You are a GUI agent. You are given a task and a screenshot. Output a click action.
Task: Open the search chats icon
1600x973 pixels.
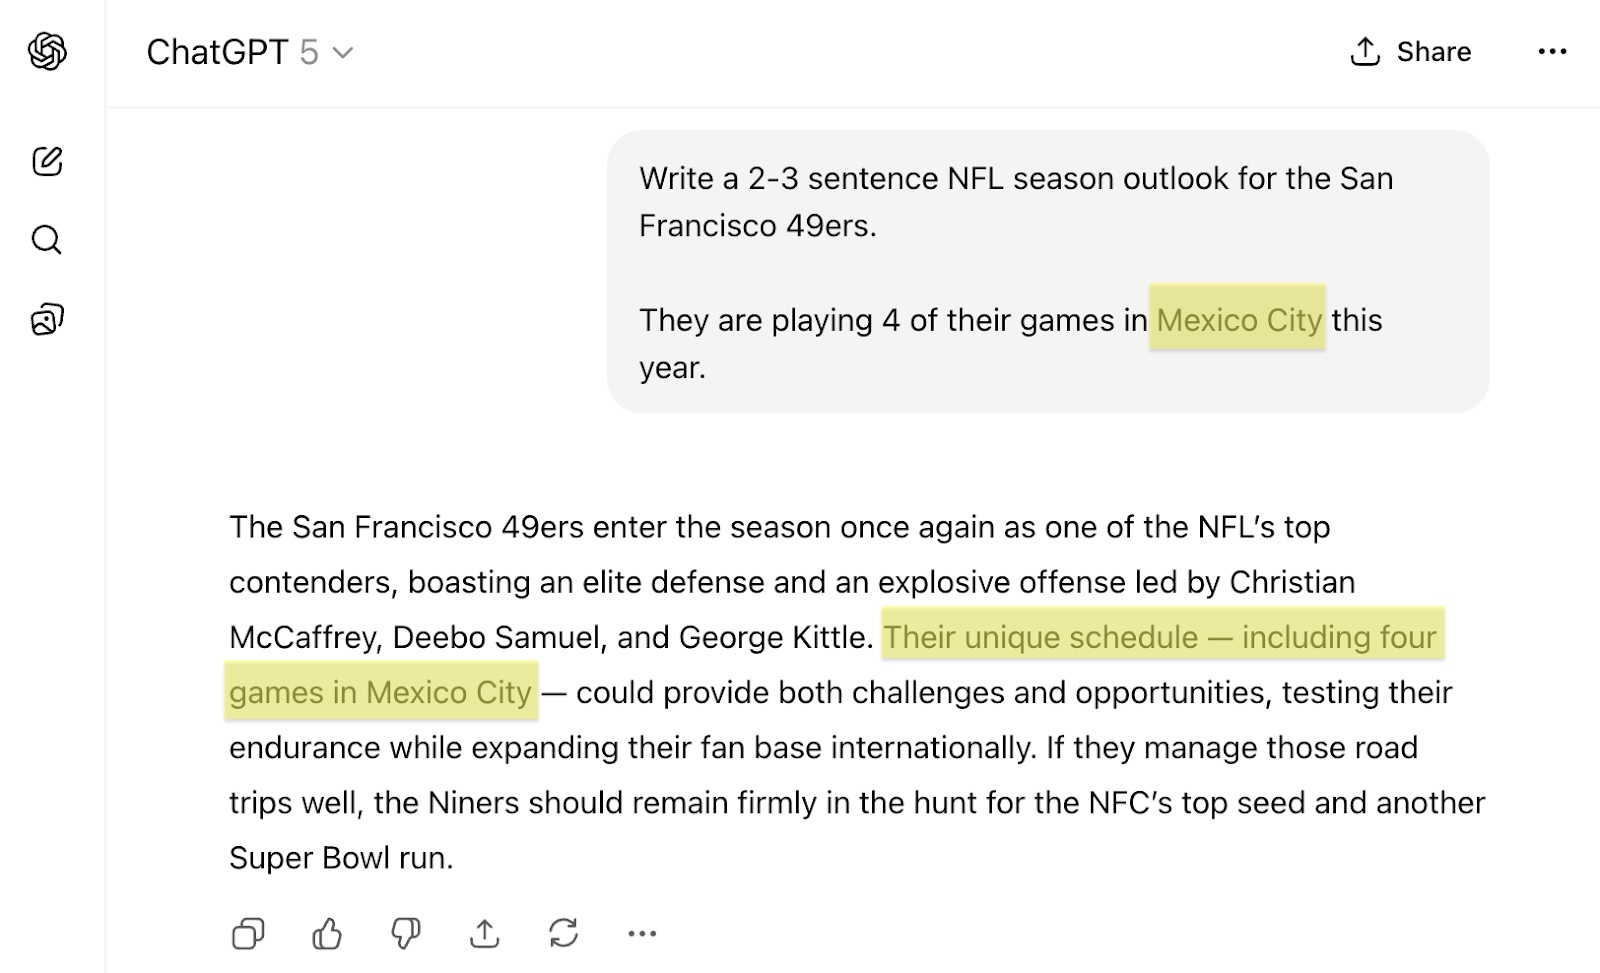point(47,240)
